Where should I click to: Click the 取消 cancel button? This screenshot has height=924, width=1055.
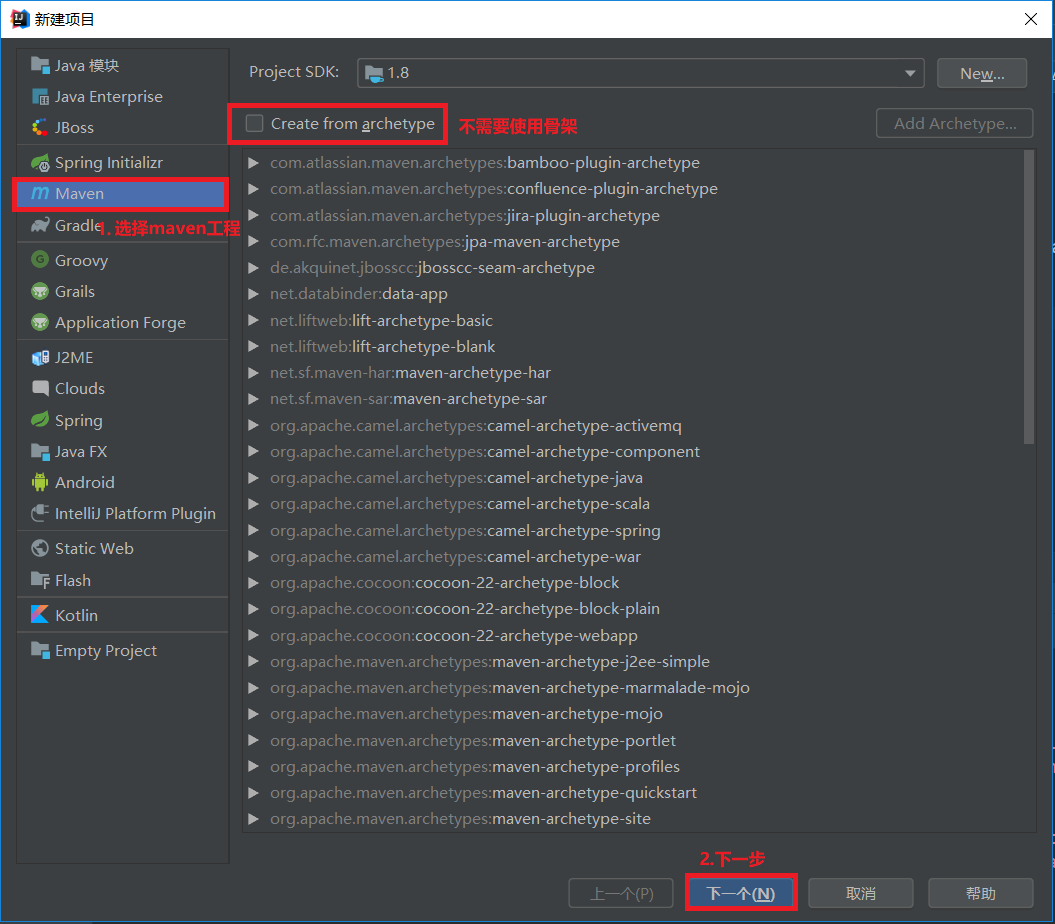point(861,893)
